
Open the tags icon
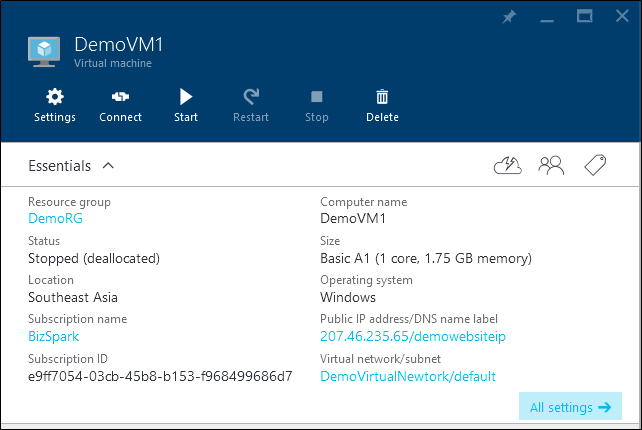coord(595,165)
